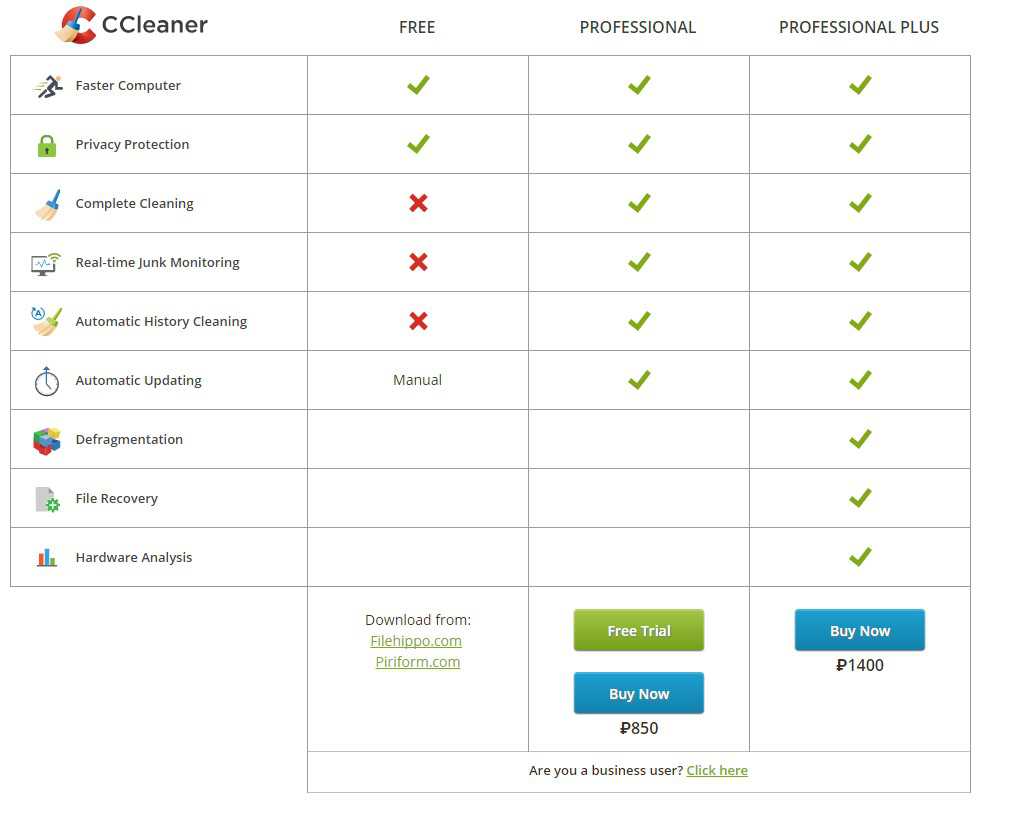Click the Hardware Analysis bar chart icon
The image size is (1016, 814).
point(47,558)
